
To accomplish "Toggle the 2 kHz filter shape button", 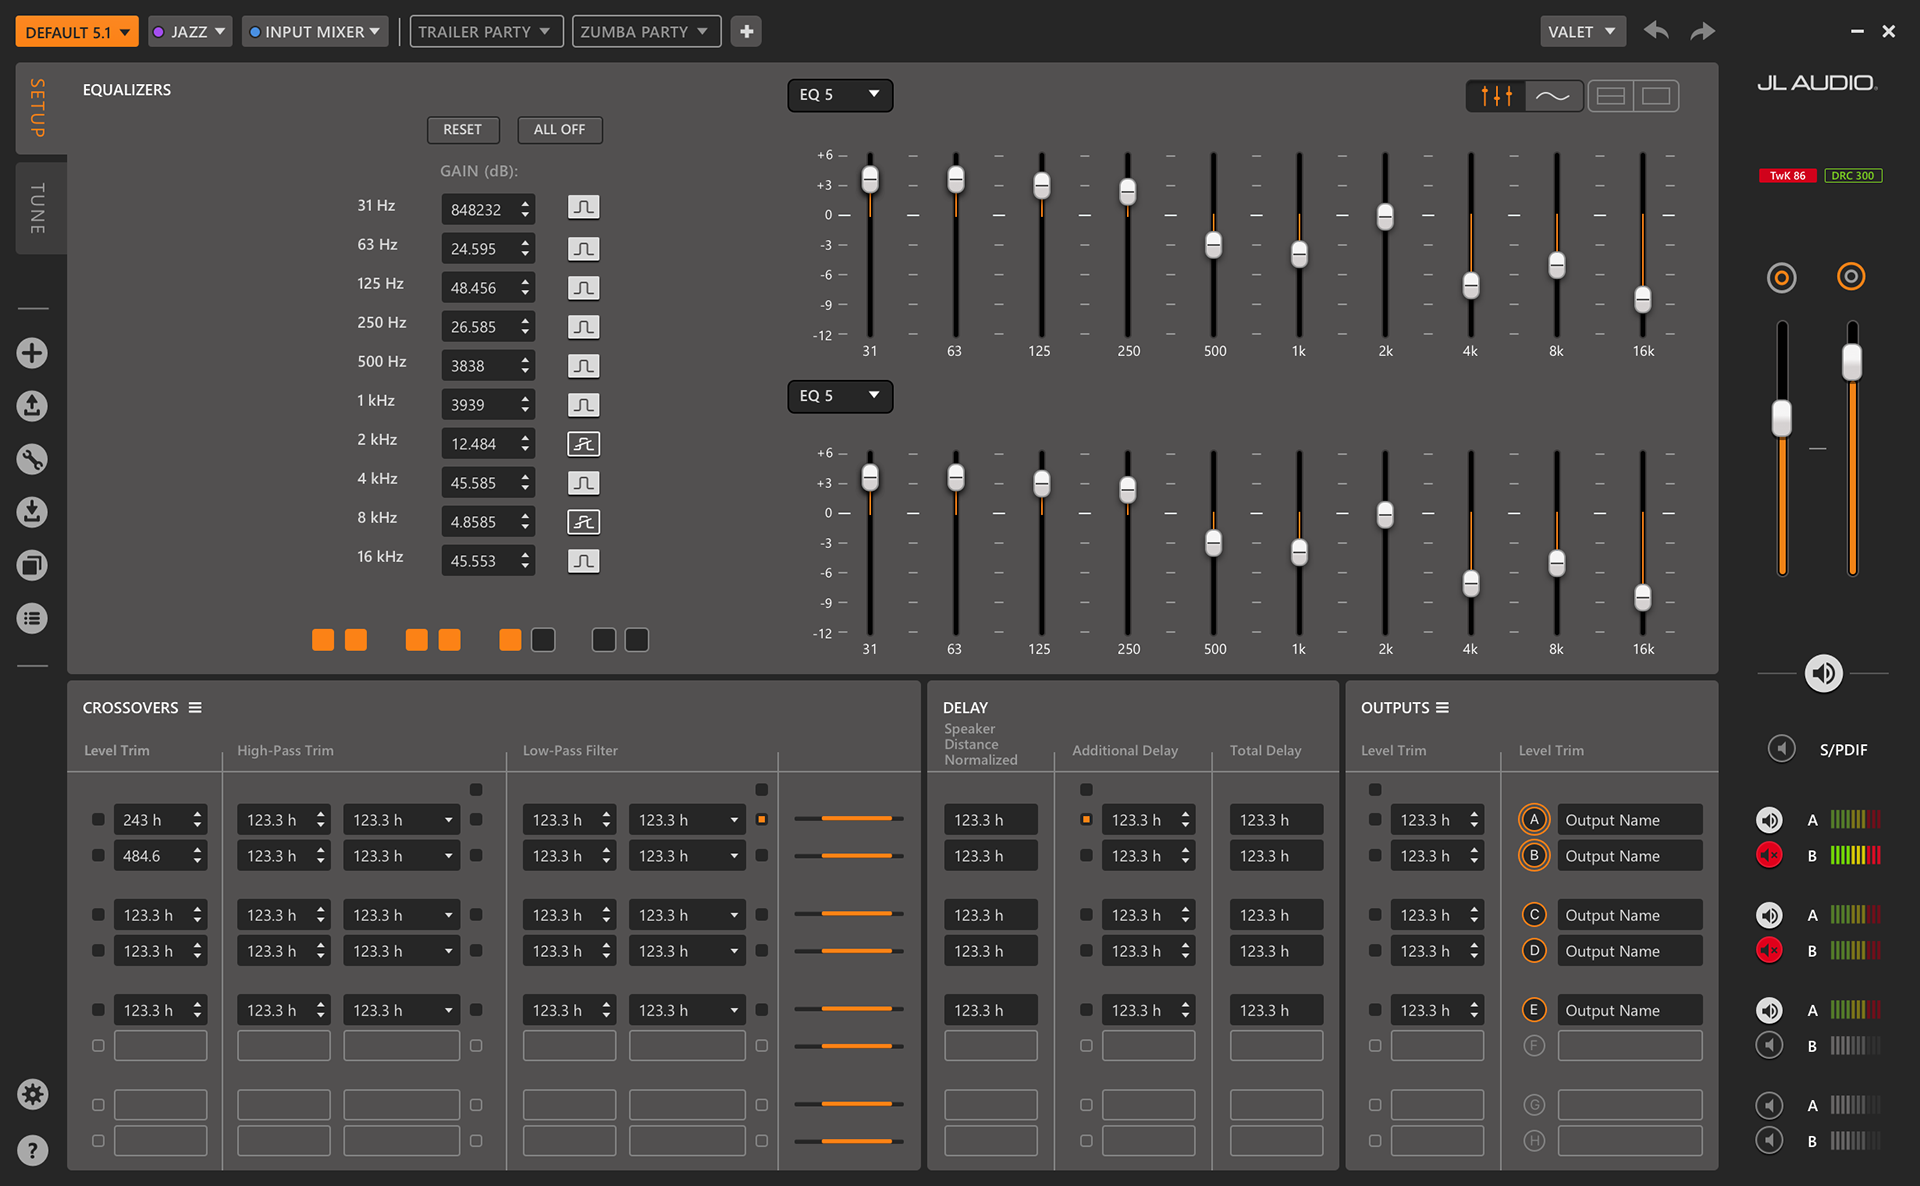I will 583,444.
